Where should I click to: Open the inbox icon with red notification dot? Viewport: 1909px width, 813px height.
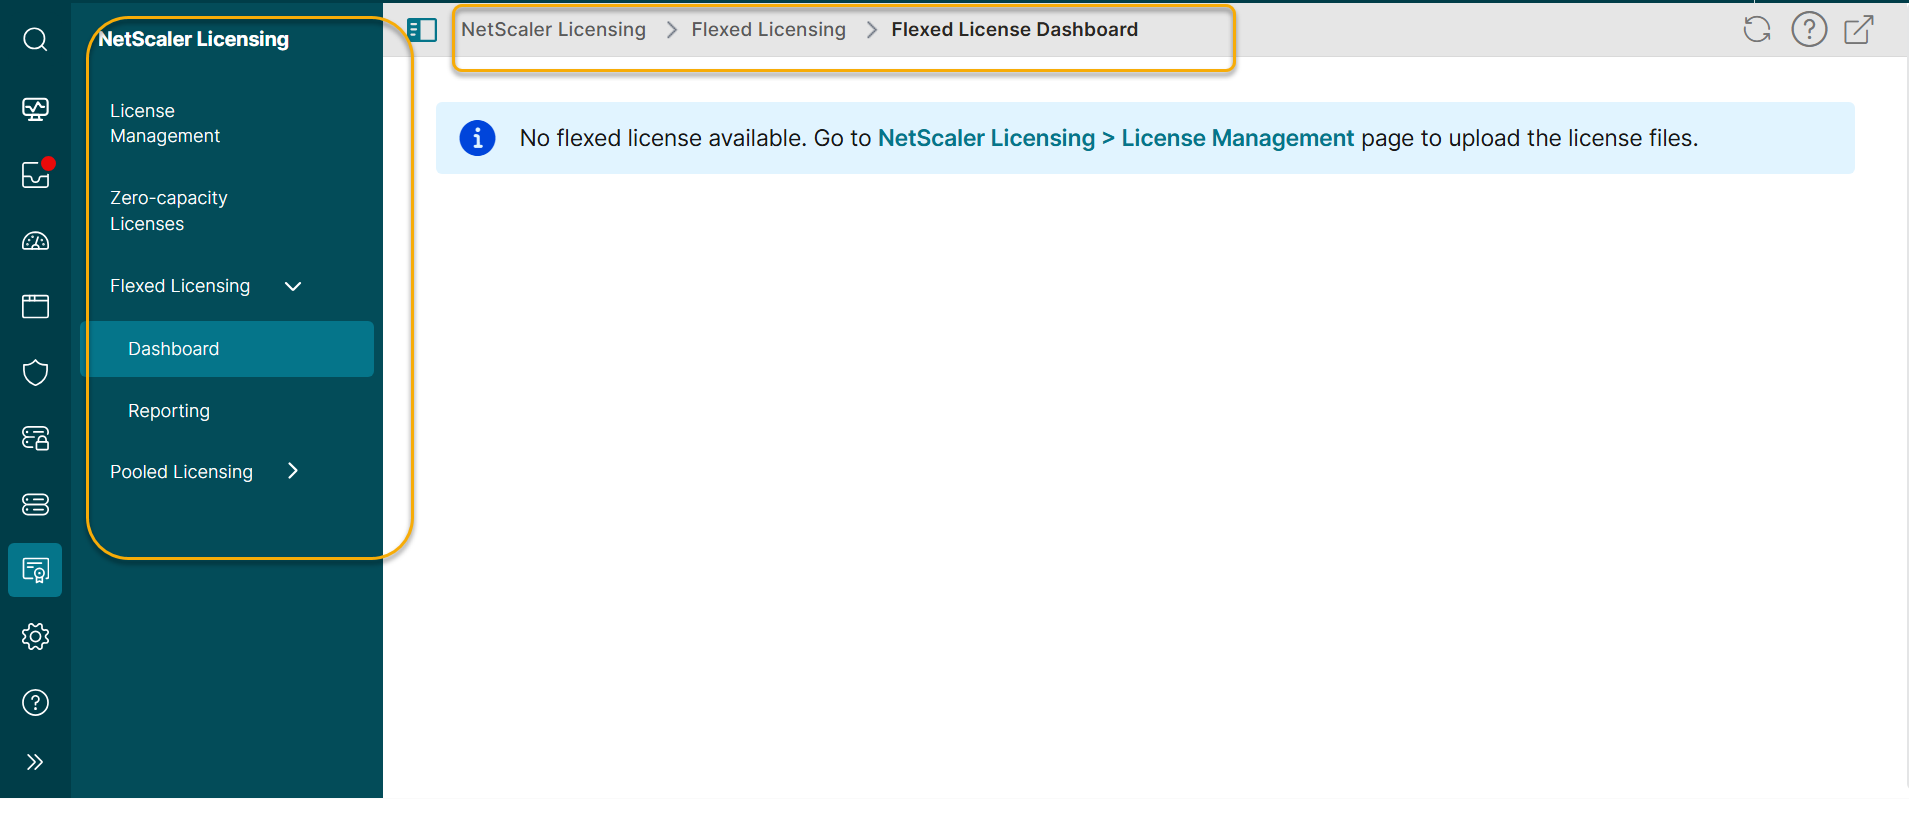[36, 174]
